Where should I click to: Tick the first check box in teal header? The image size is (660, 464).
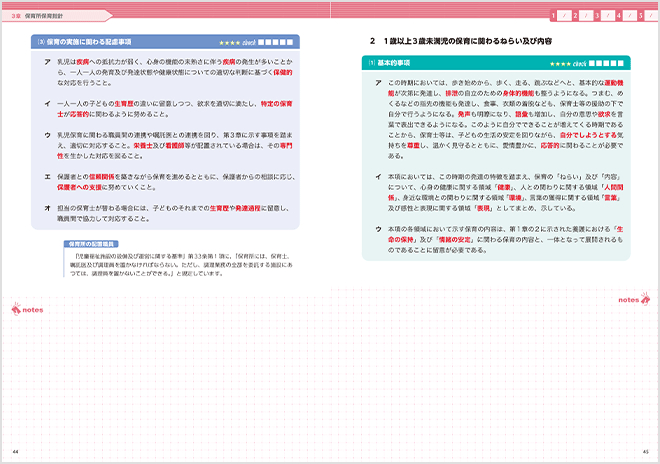[592, 64]
